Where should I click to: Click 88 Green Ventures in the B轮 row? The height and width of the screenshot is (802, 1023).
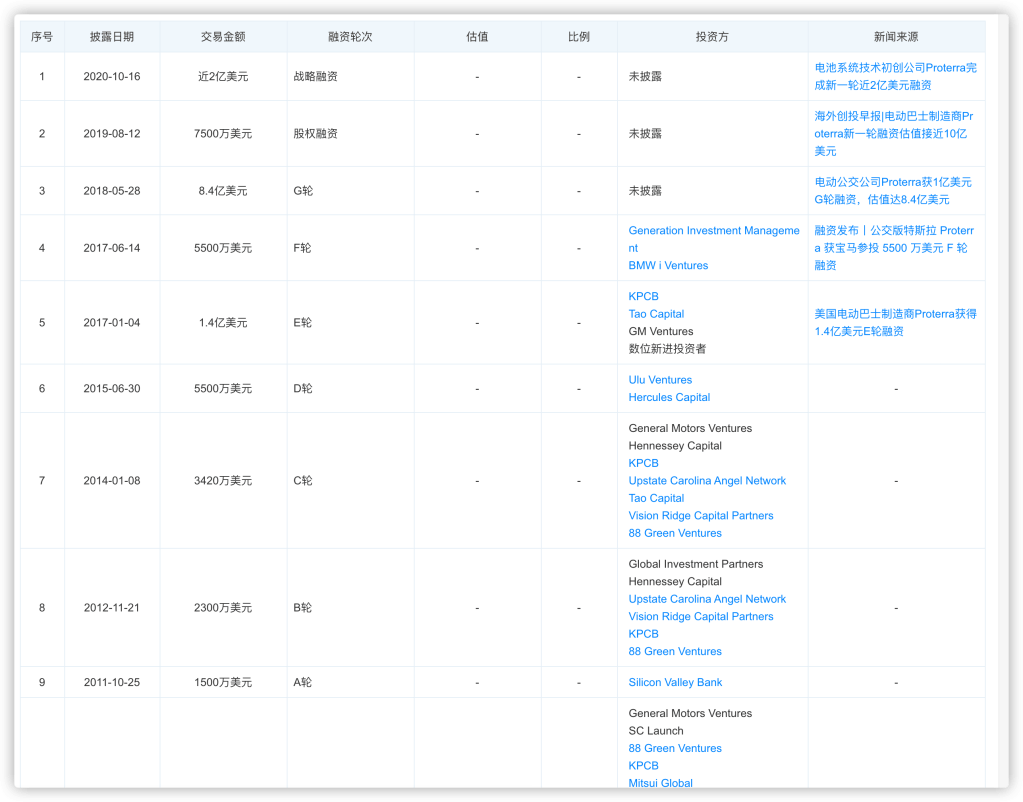[675, 652]
